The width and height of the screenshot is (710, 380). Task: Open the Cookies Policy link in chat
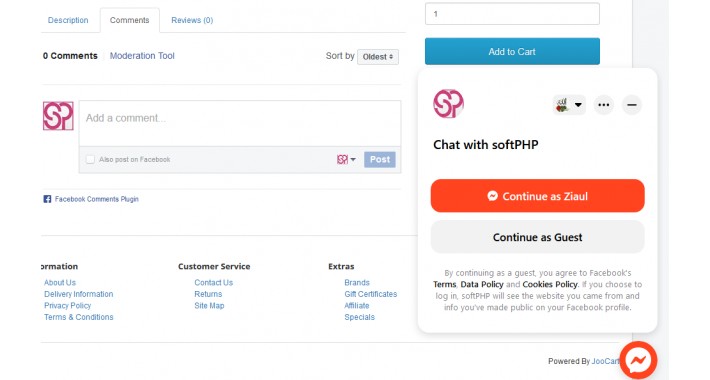click(550, 284)
